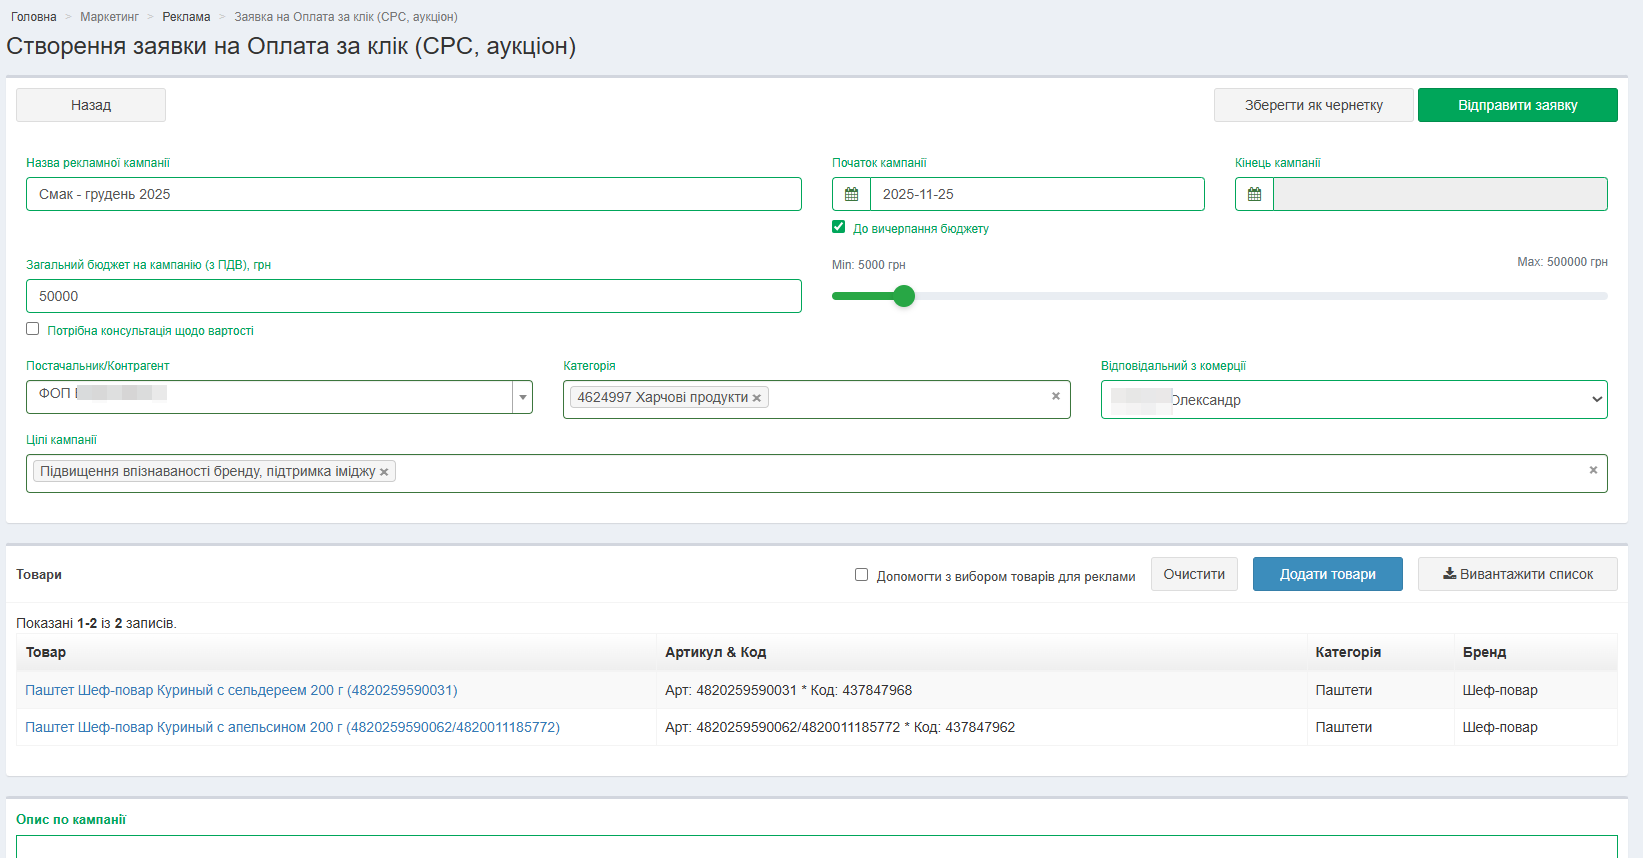1646x858 pixels.
Task: Click the download icon on 'Вивантажити список'
Action: 1449,574
